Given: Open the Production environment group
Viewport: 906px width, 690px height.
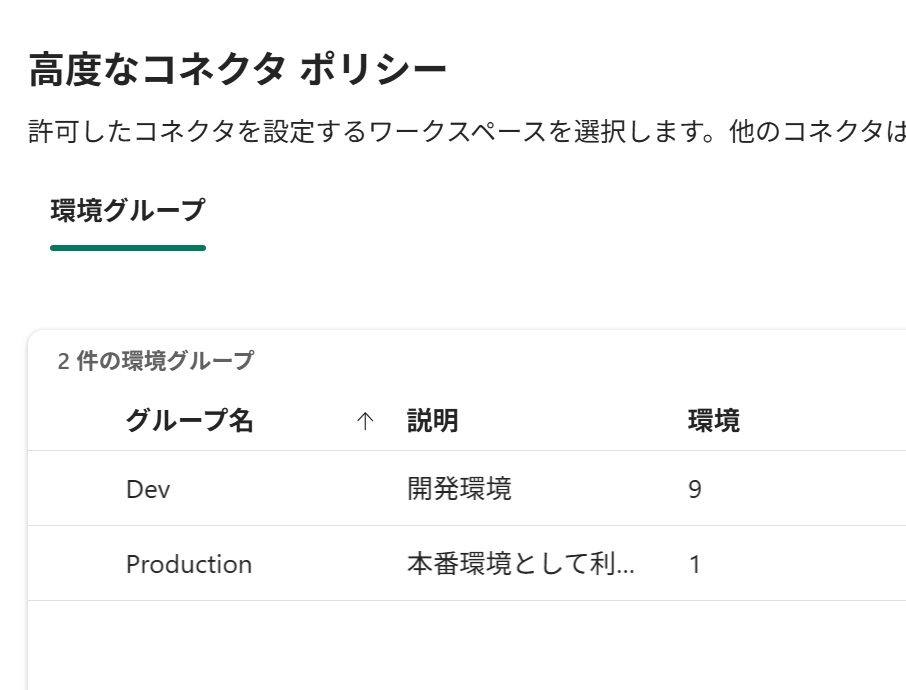Looking at the screenshot, I should (189, 564).
